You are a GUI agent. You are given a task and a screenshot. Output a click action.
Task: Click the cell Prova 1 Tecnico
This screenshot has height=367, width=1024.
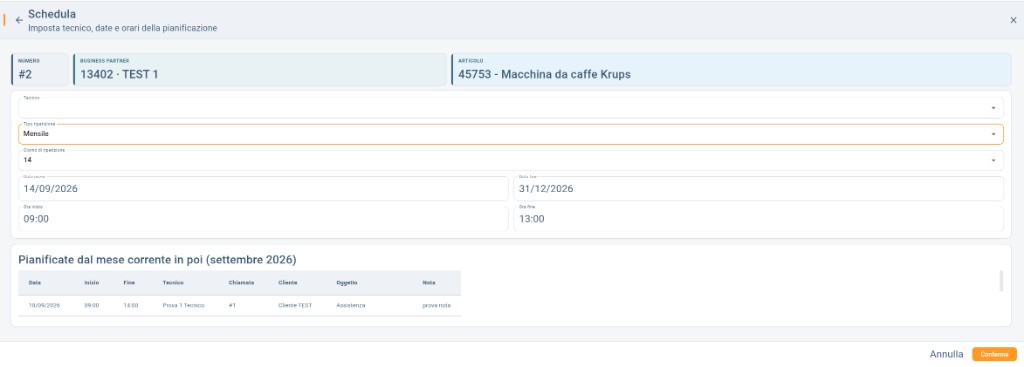click(184, 306)
